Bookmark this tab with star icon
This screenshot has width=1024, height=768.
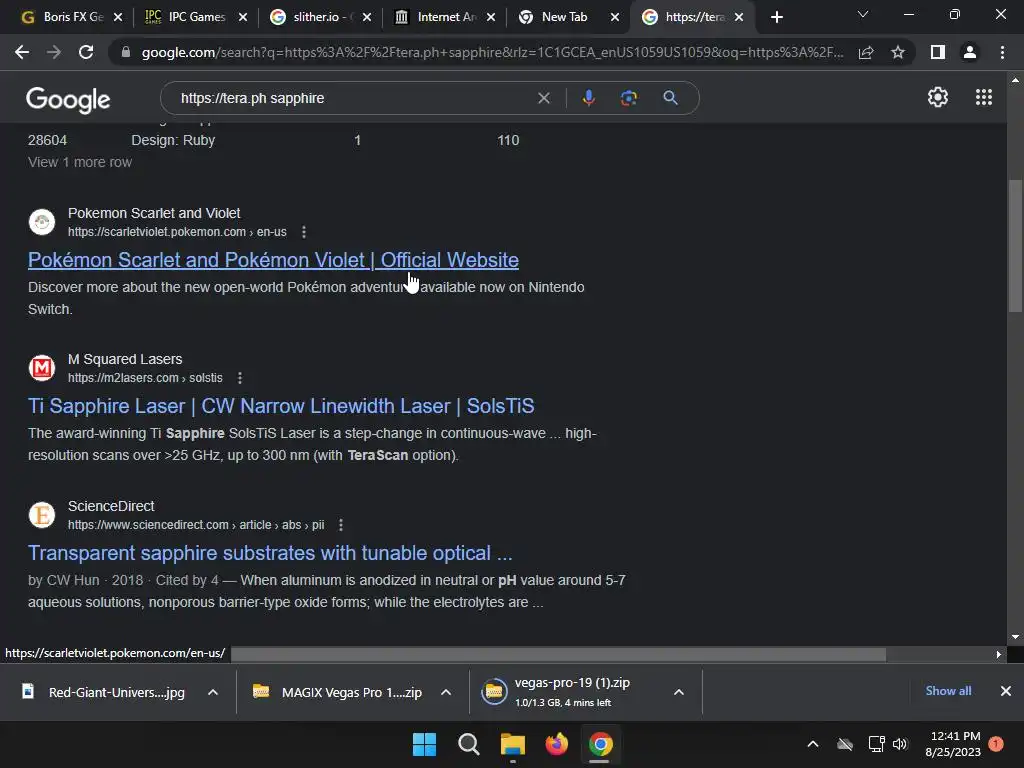tap(898, 52)
